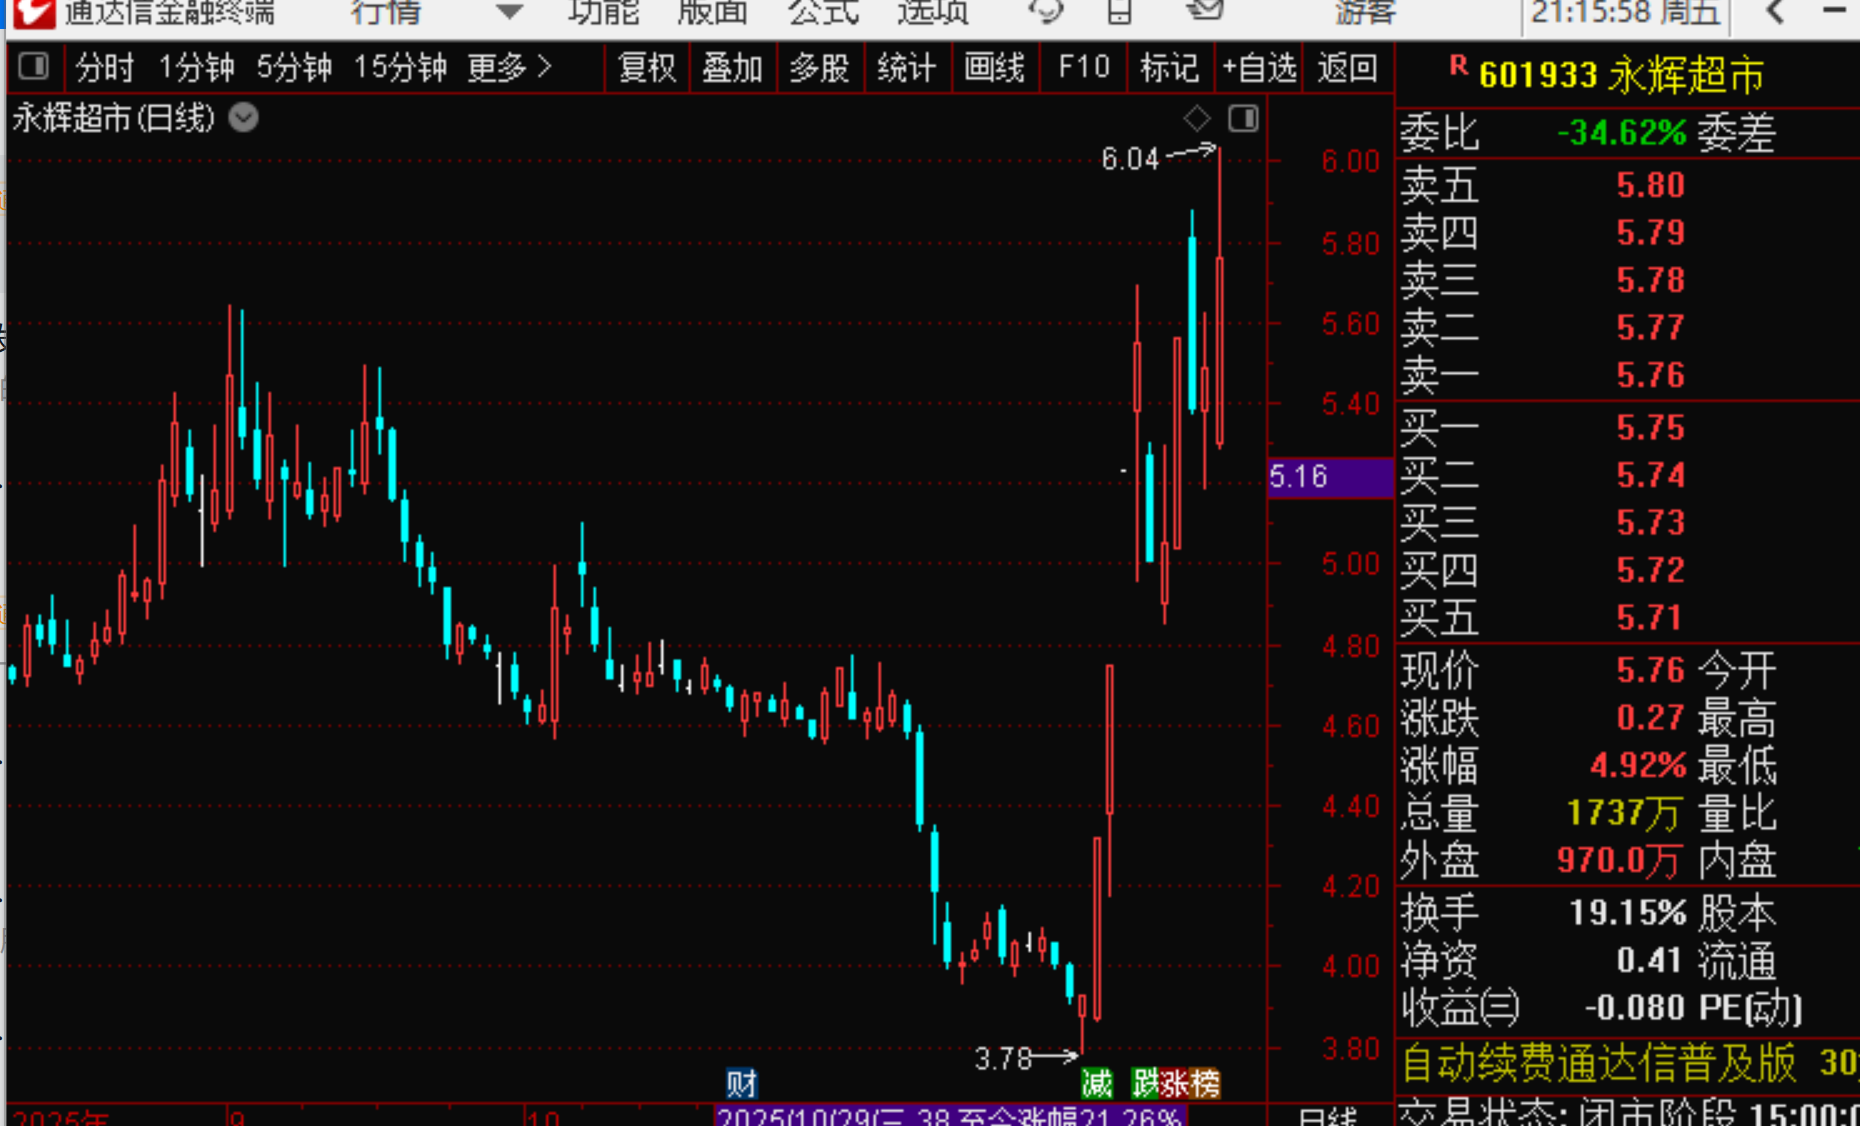Add stock via +自选 button
The image size is (1860, 1126).
coord(1260,68)
